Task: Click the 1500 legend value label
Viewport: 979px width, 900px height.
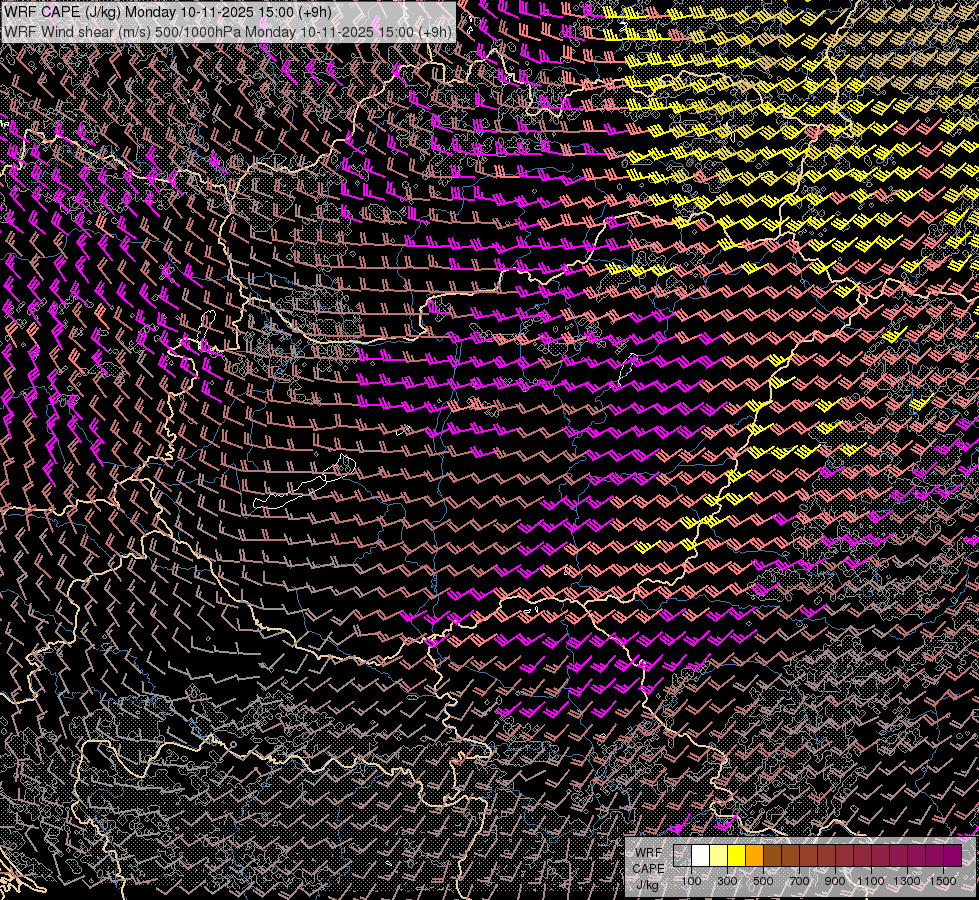Action: [x=943, y=881]
